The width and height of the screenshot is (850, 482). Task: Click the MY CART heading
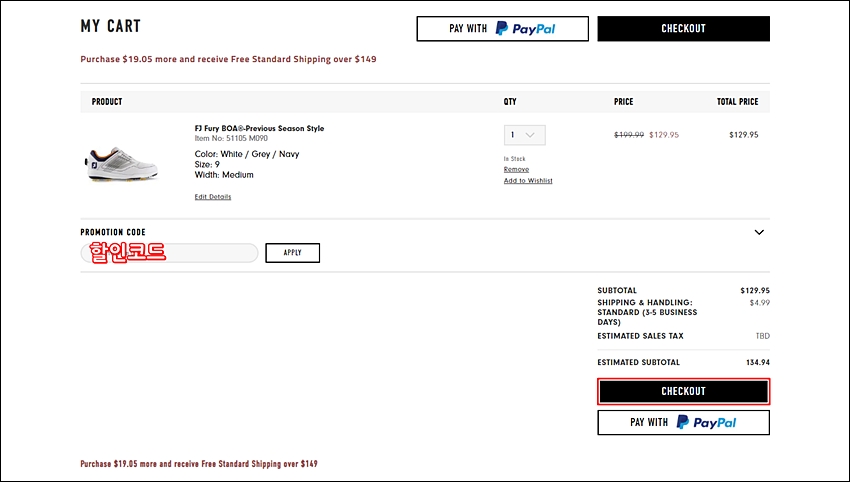click(111, 26)
